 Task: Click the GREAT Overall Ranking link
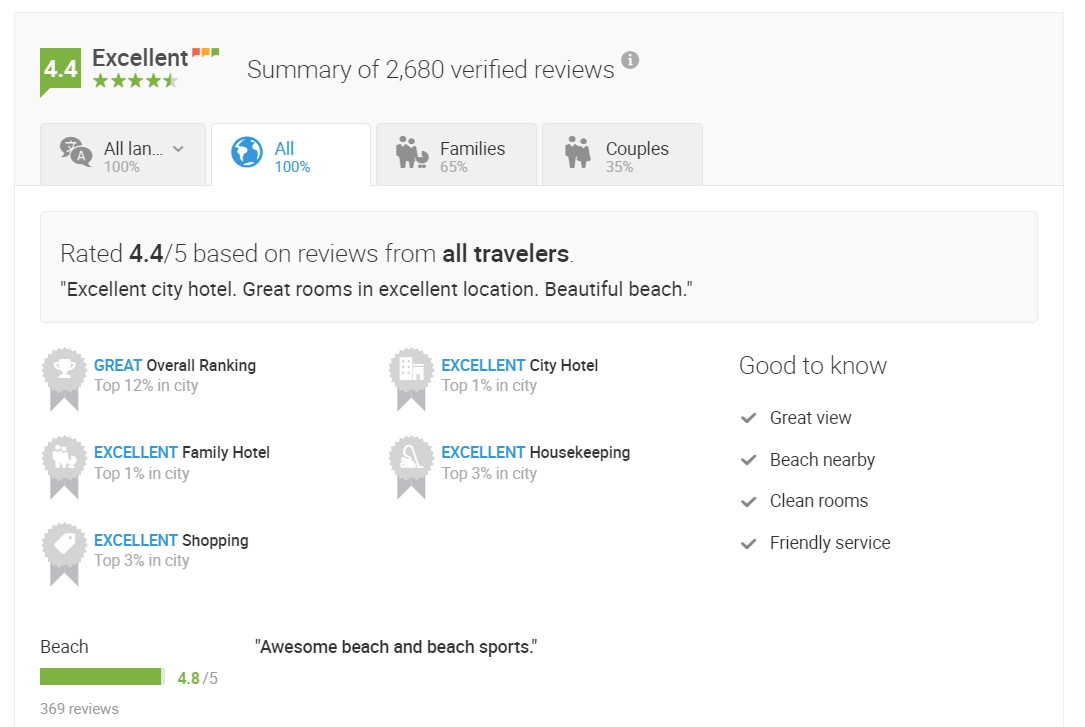tap(175, 365)
